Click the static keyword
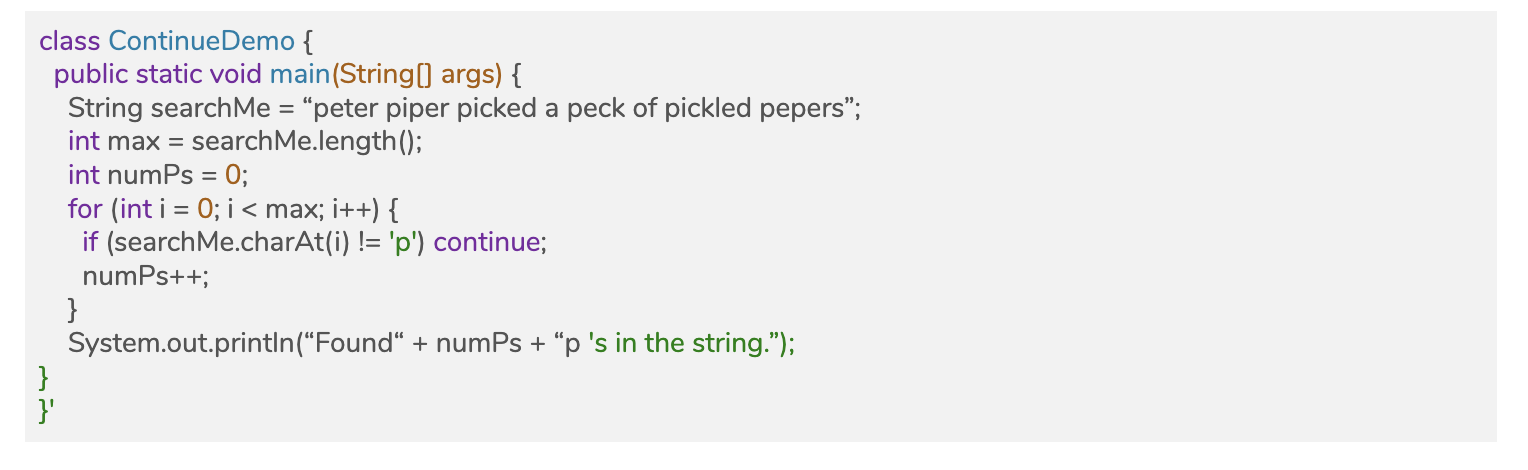Screen dimensions: 1528x470 168,75
